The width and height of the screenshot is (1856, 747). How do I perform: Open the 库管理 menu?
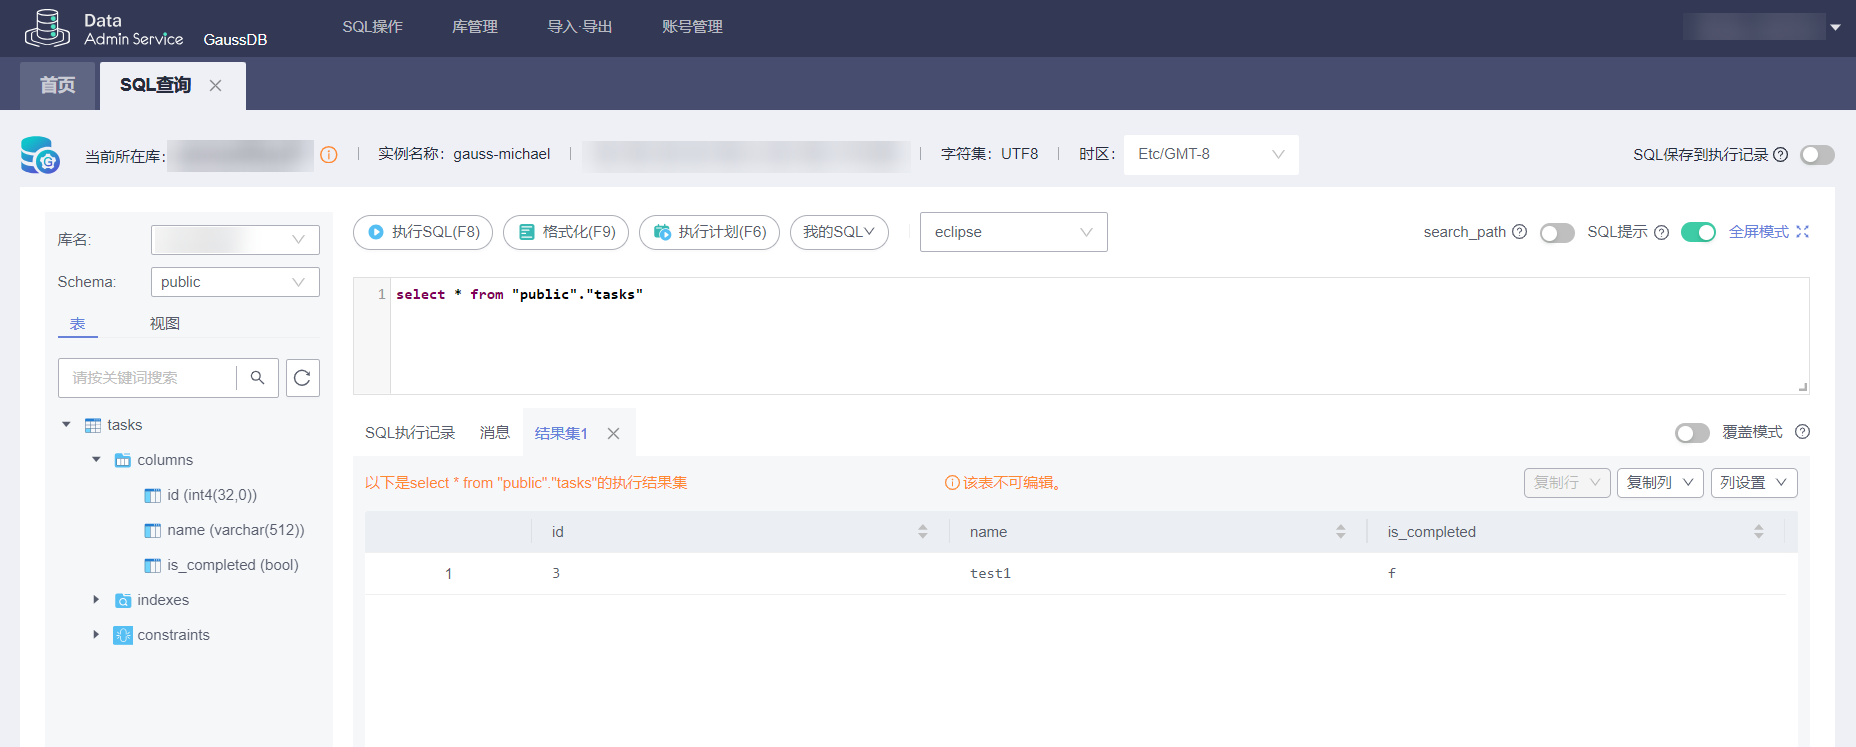point(475,27)
